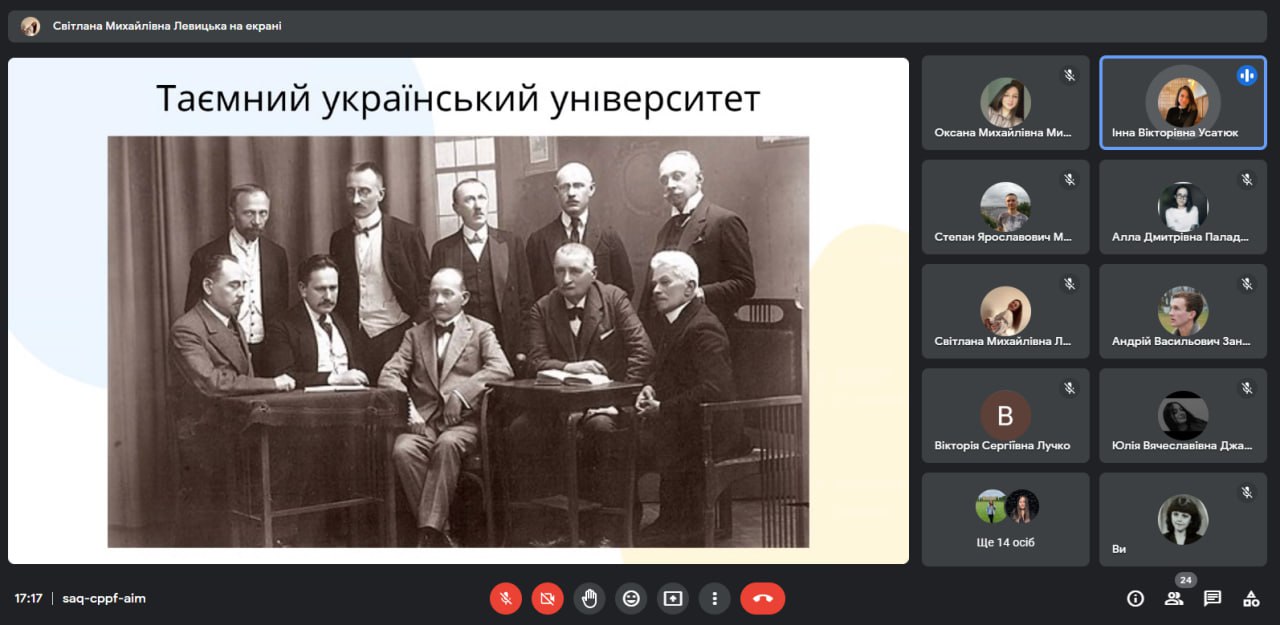Click the participant count badge 24
This screenshot has height=625, width=1280.
click(x=1186, y=580)
